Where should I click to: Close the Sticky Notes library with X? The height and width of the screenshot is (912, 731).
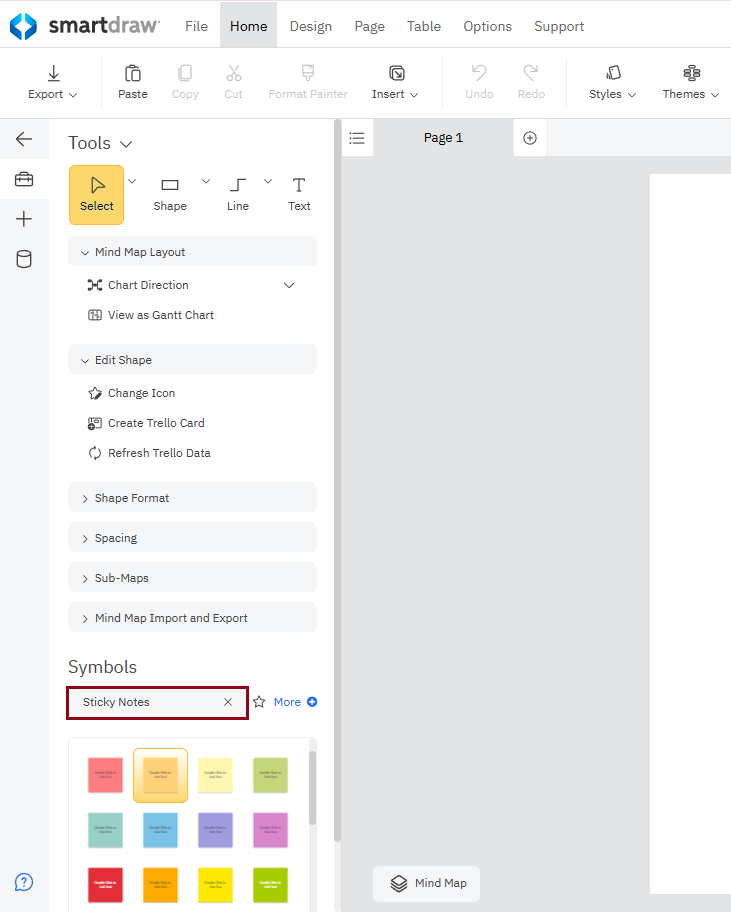[228, 702]
